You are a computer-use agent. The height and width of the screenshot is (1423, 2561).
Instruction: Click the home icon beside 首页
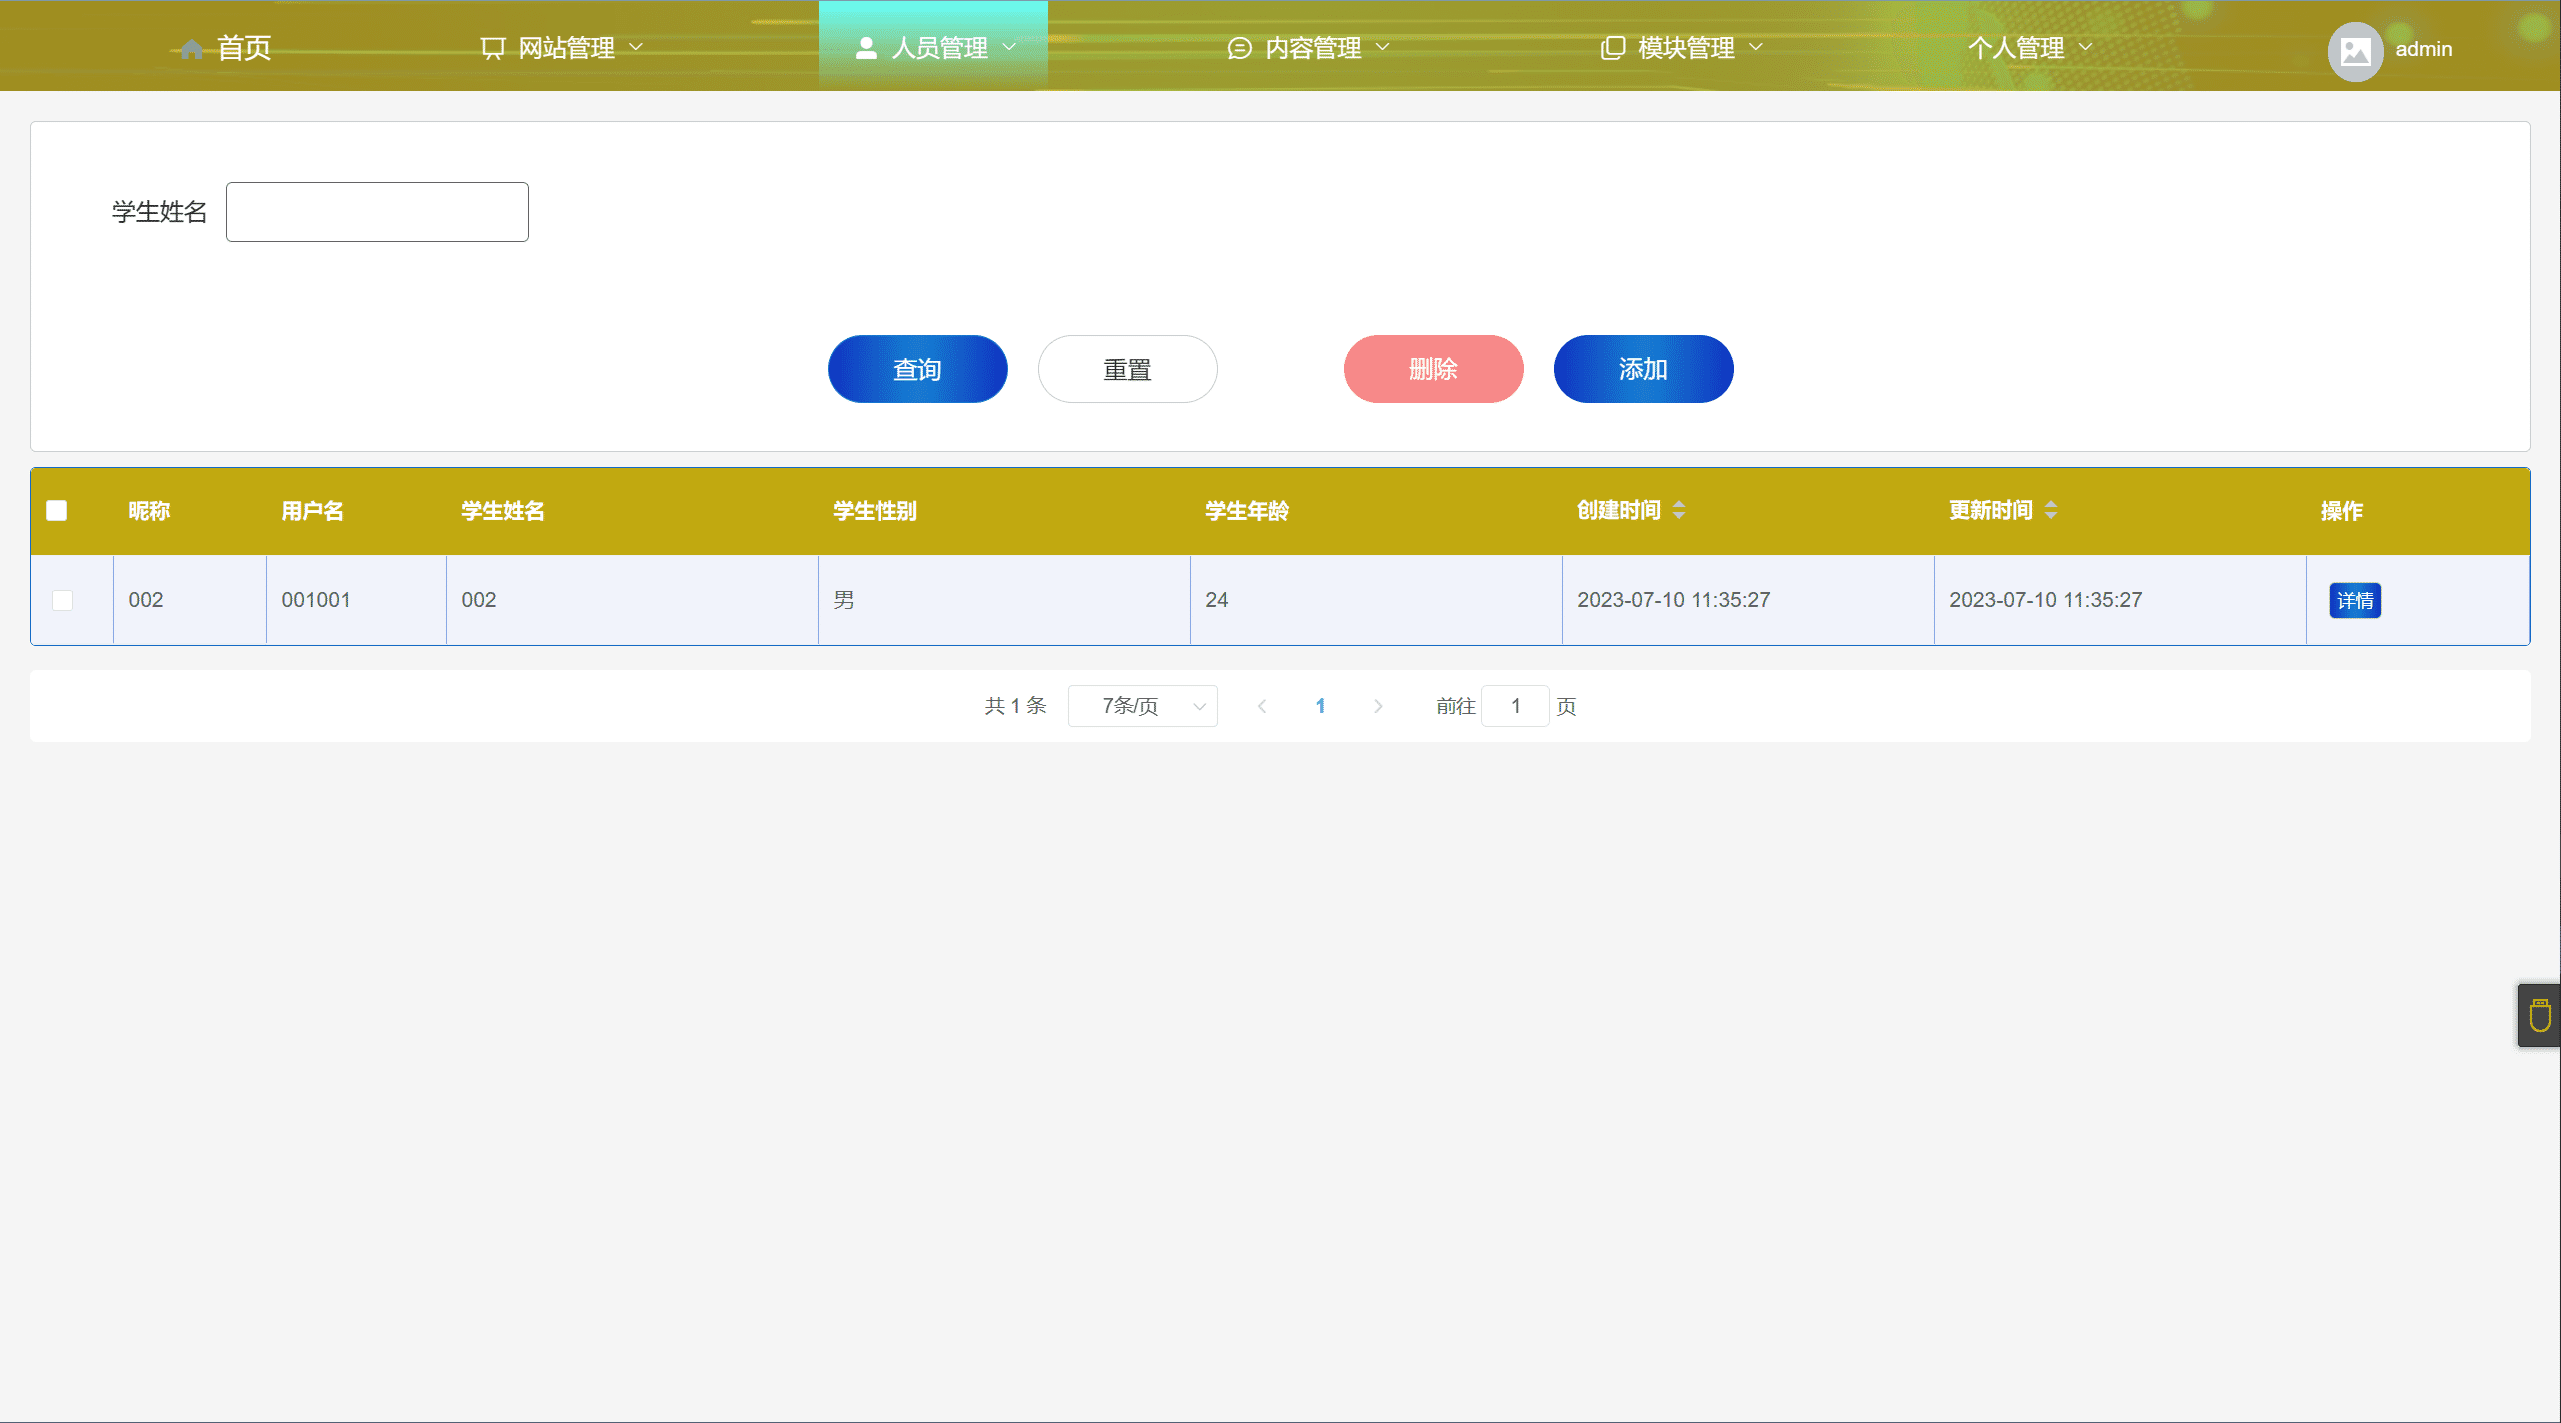pyautogui.click(x=192, y=49)
